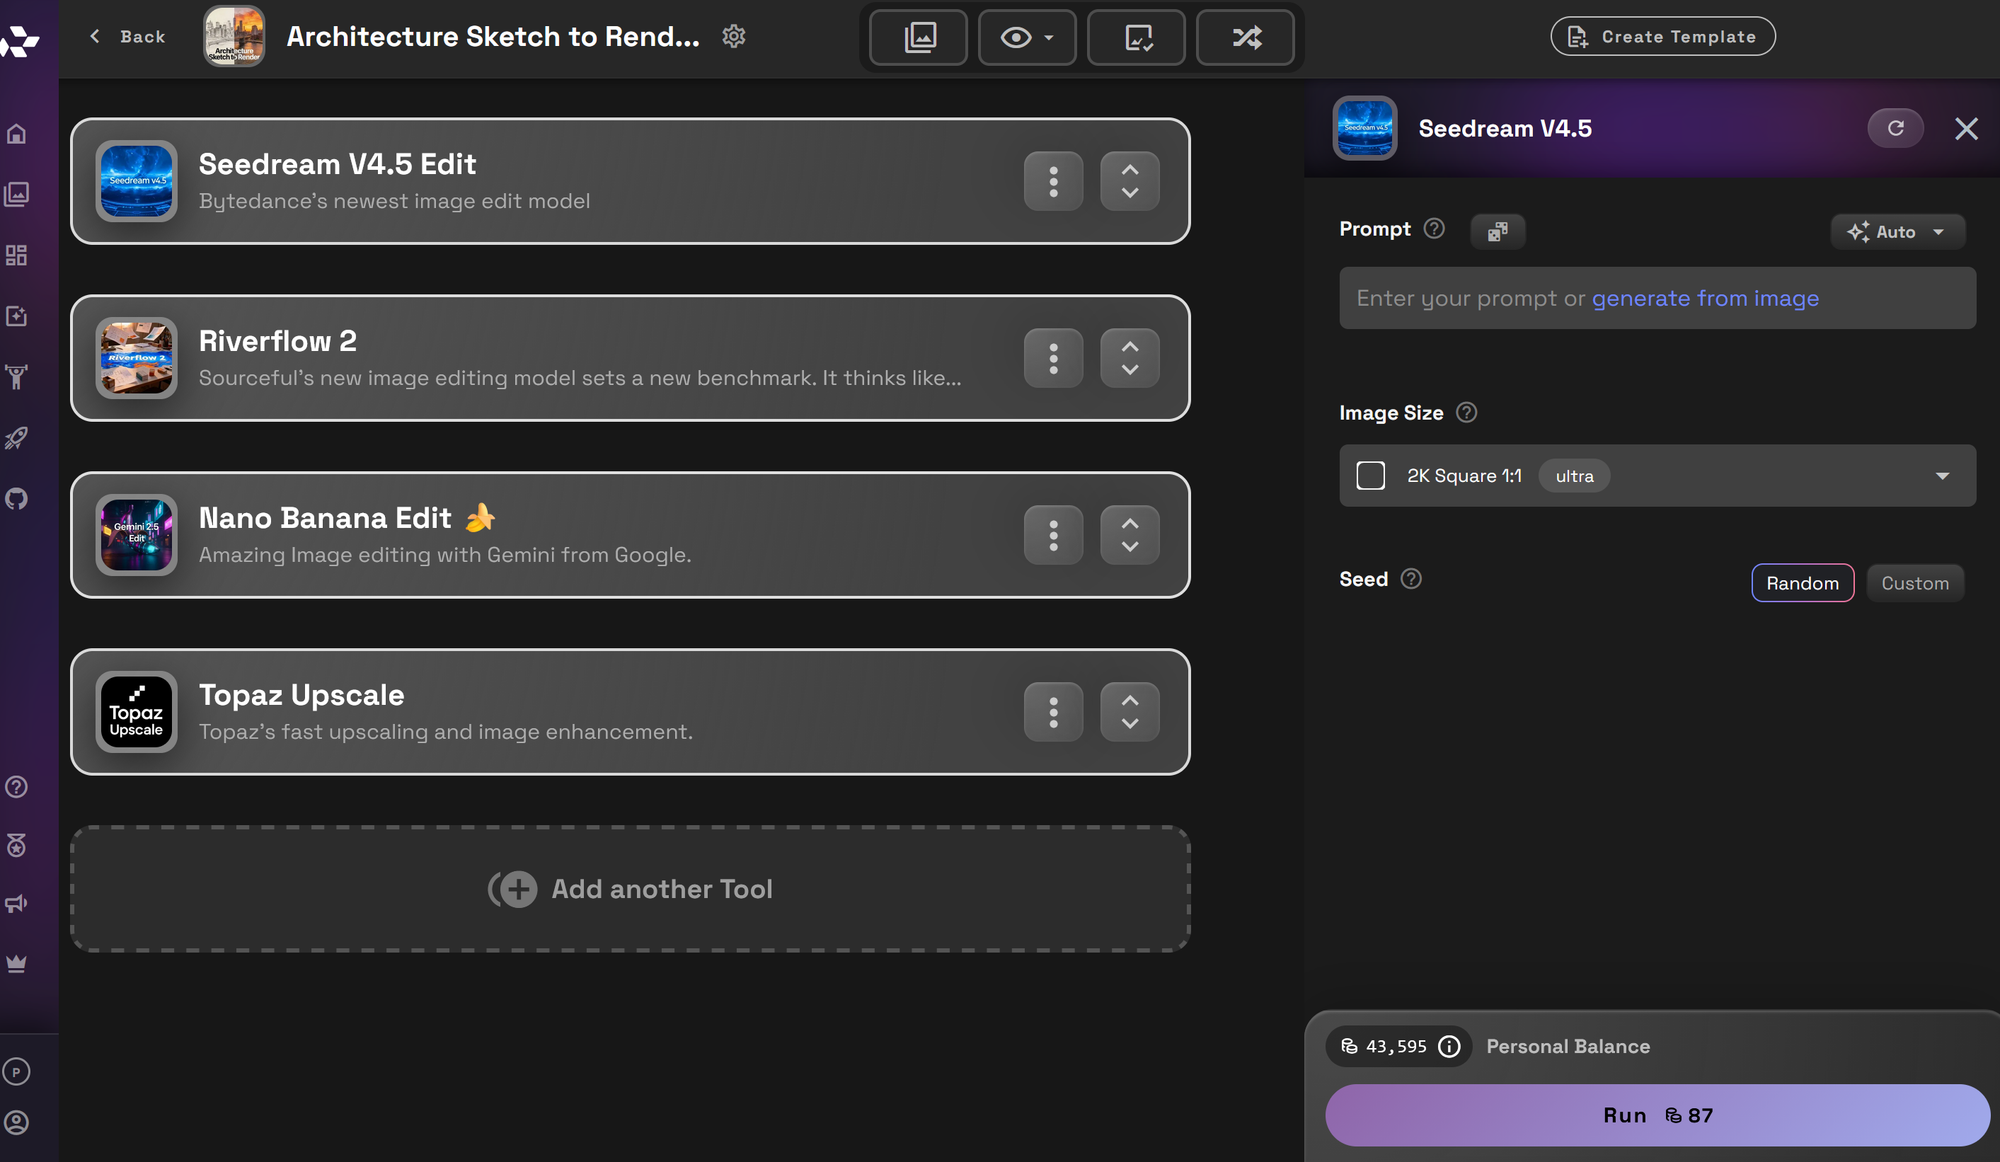
Task: Toggle the eye visibility dropdown in the toolbar
Action: [1027, 38]
